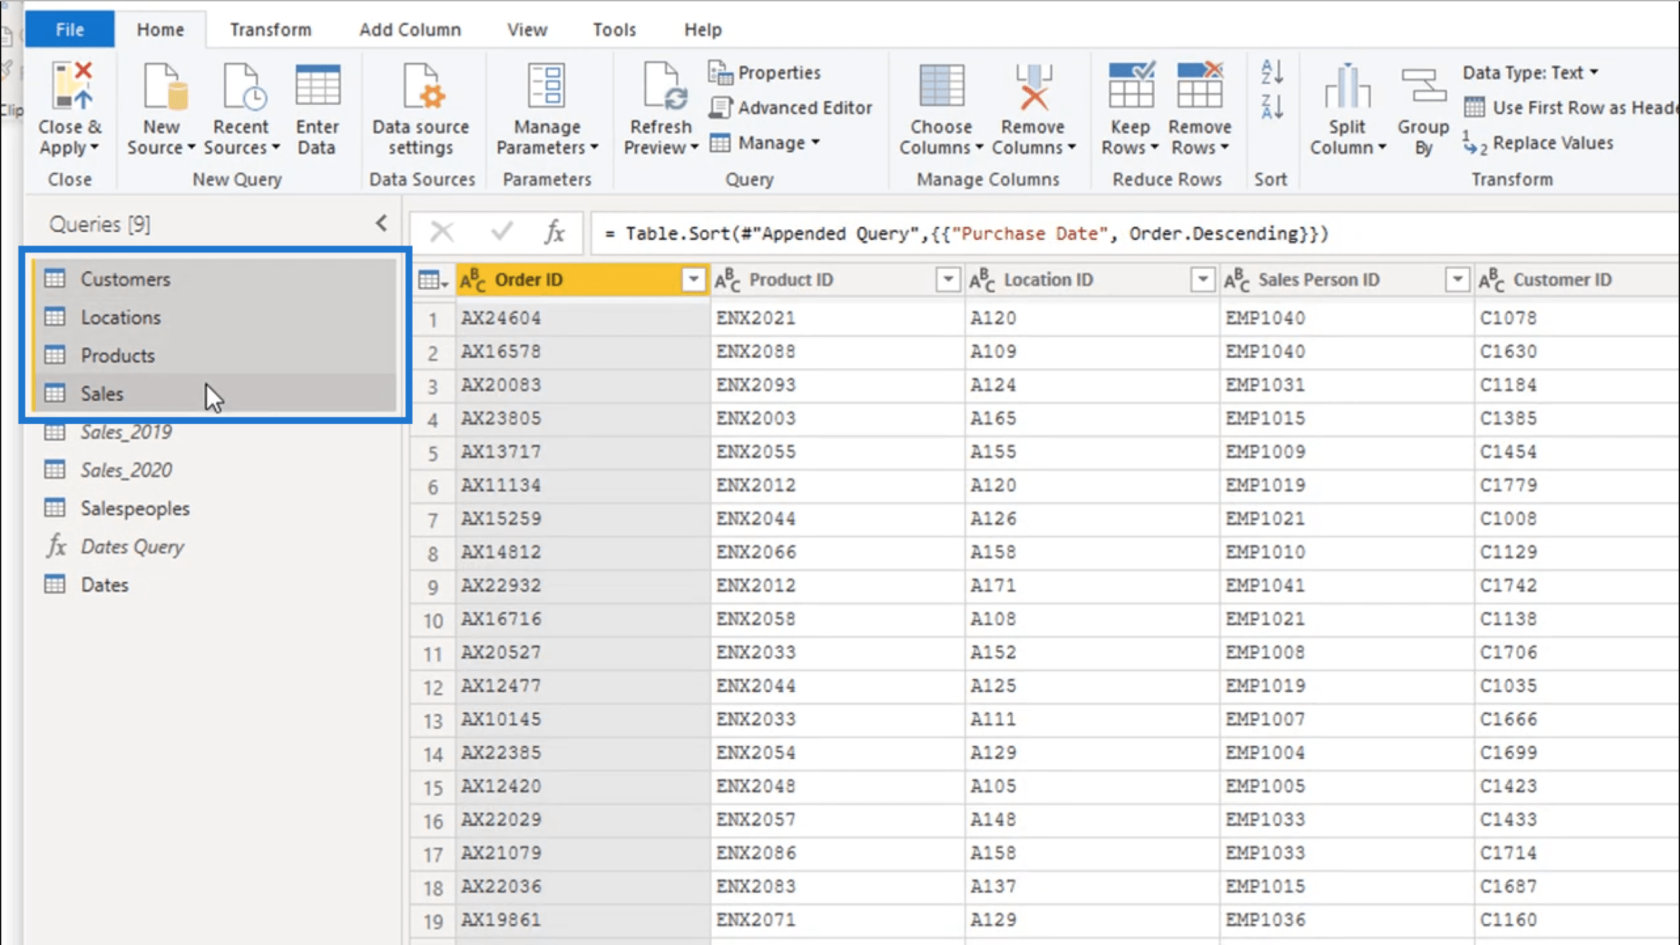Select the Products query
Image resolution: width=1680 pixels, height=945 pixels.
pyautogui.click(x=215, y=355)
